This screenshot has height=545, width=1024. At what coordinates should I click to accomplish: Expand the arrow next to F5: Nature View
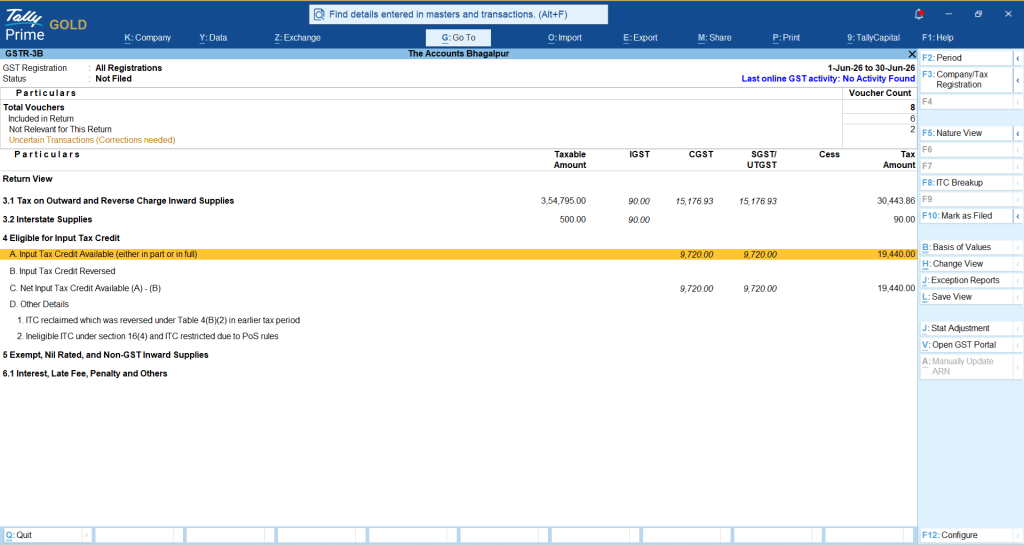tap(1017, 133)
